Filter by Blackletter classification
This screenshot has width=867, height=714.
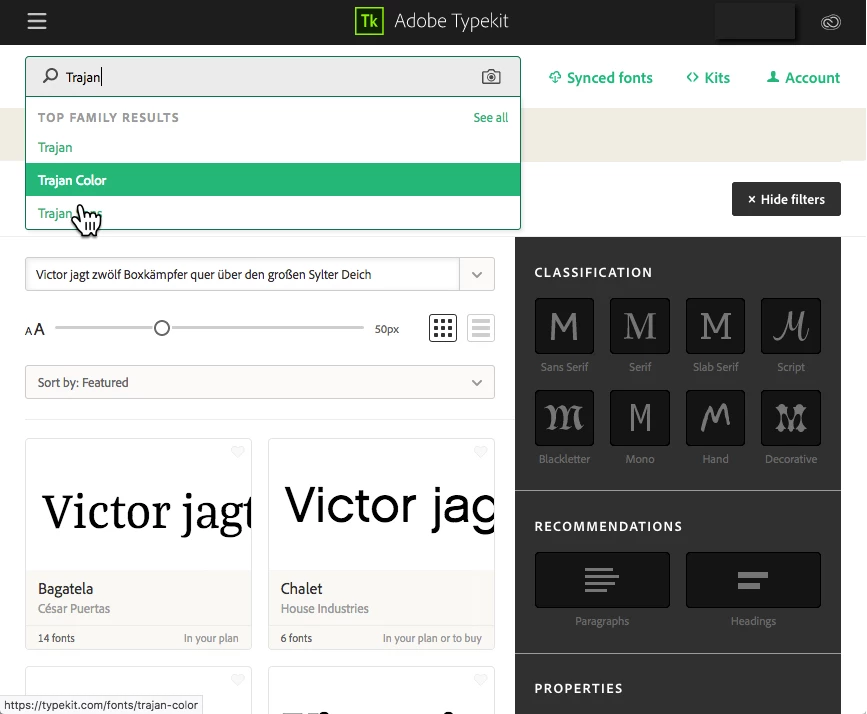tap(564, 418)
